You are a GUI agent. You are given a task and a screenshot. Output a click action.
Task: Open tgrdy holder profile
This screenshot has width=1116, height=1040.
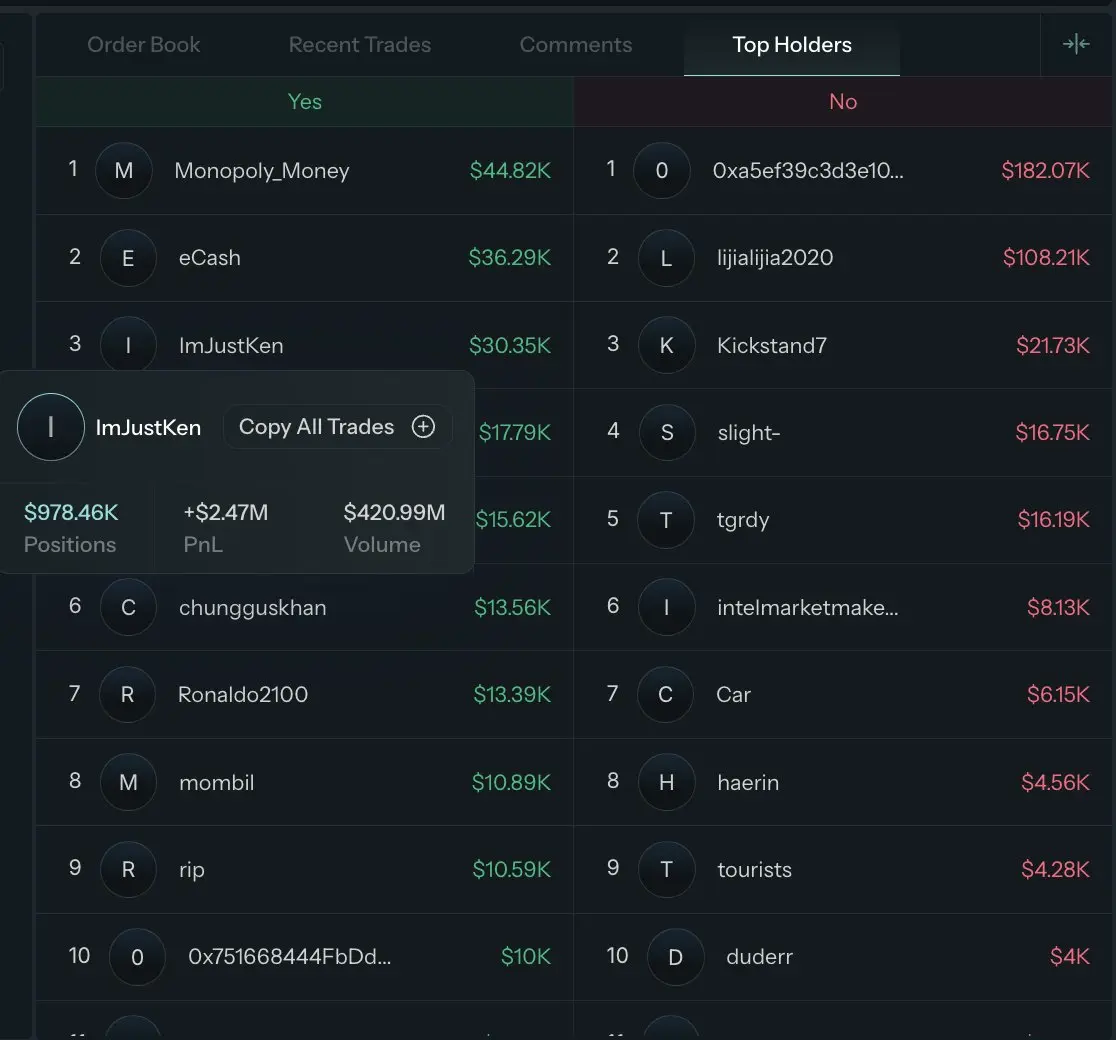point(743,520)
